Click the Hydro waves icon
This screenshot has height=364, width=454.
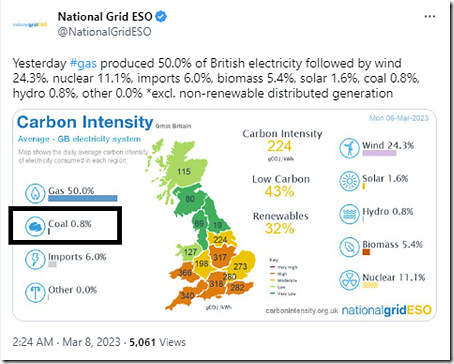click(349, 214)
